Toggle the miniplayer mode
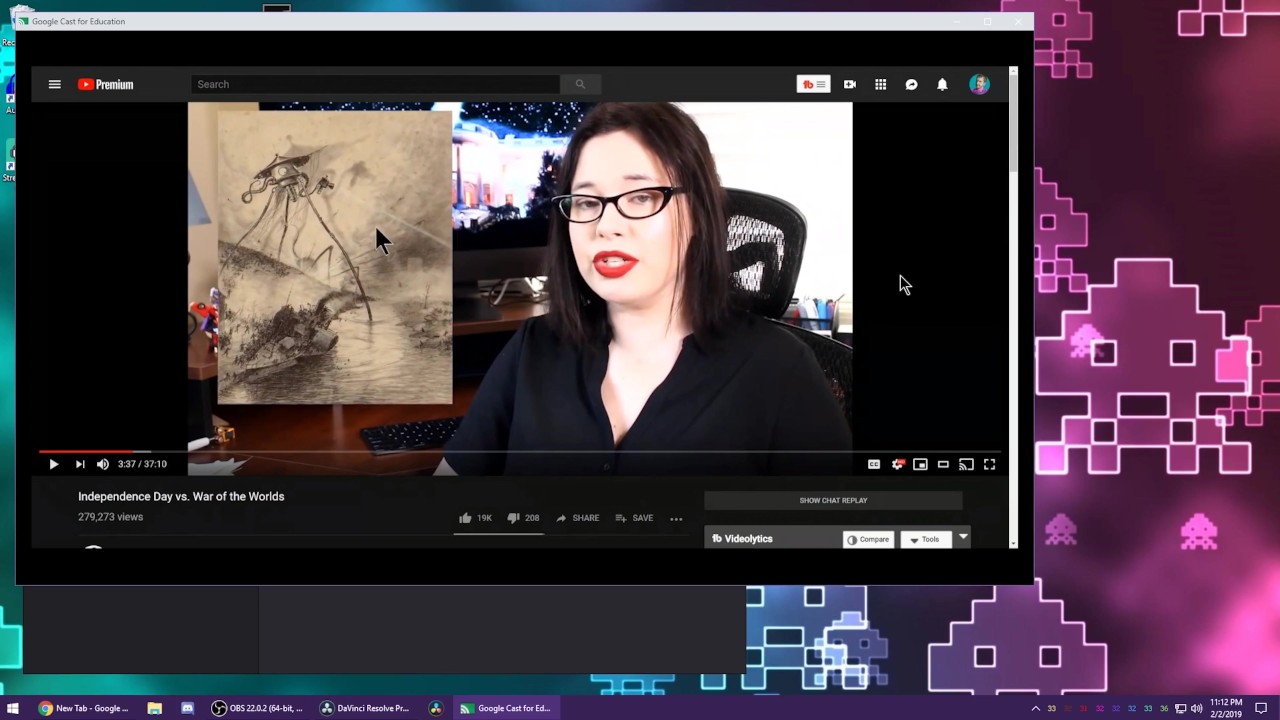This screenshot has height=720, width=1280. (x=920, y=464)
